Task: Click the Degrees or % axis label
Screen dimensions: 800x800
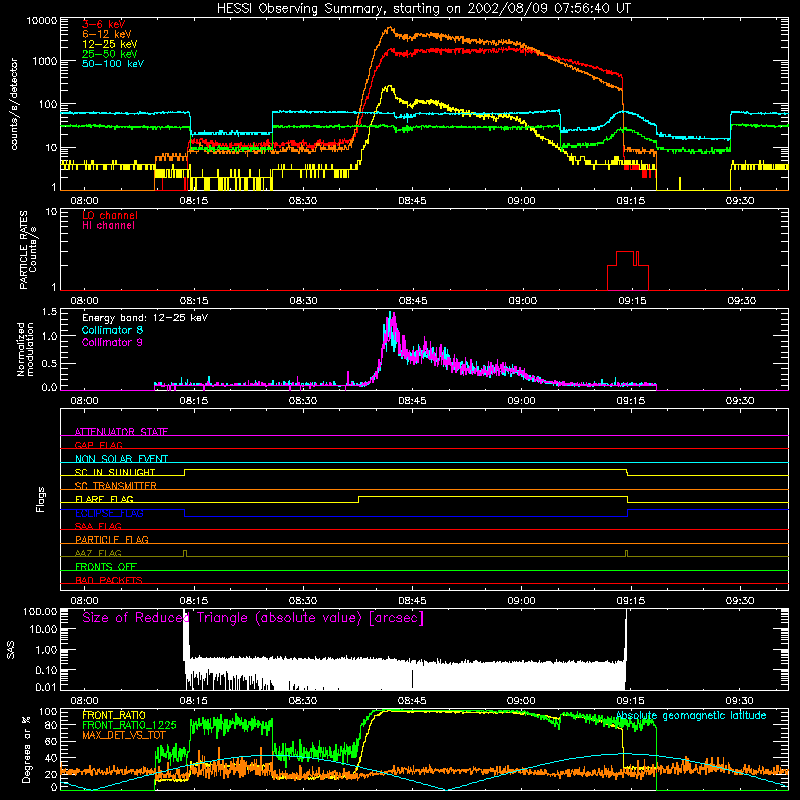Action: point(26,749)
